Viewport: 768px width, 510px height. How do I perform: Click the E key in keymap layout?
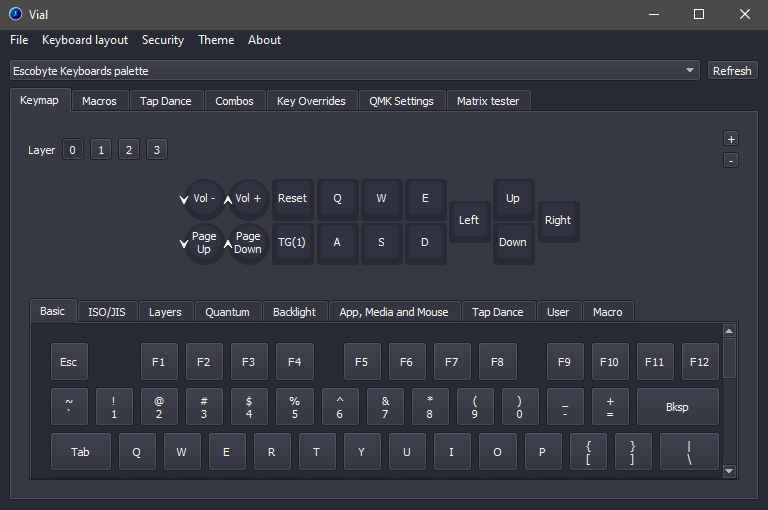coord(425,198)
